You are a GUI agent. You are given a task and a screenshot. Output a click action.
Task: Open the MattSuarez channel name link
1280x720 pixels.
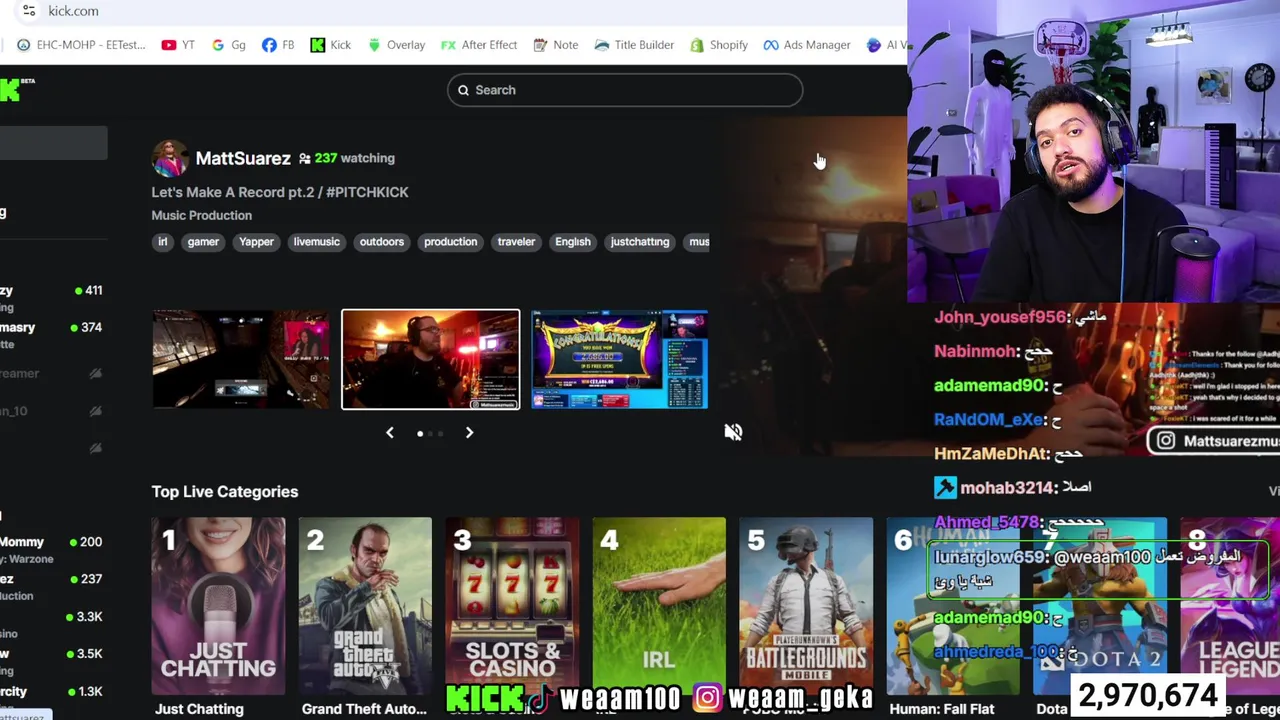[243, 158]
